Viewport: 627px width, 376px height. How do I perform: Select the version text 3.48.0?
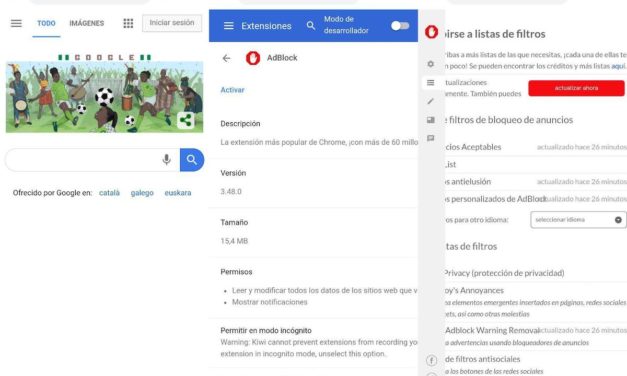pyautogui.click(x=231, y=192)
